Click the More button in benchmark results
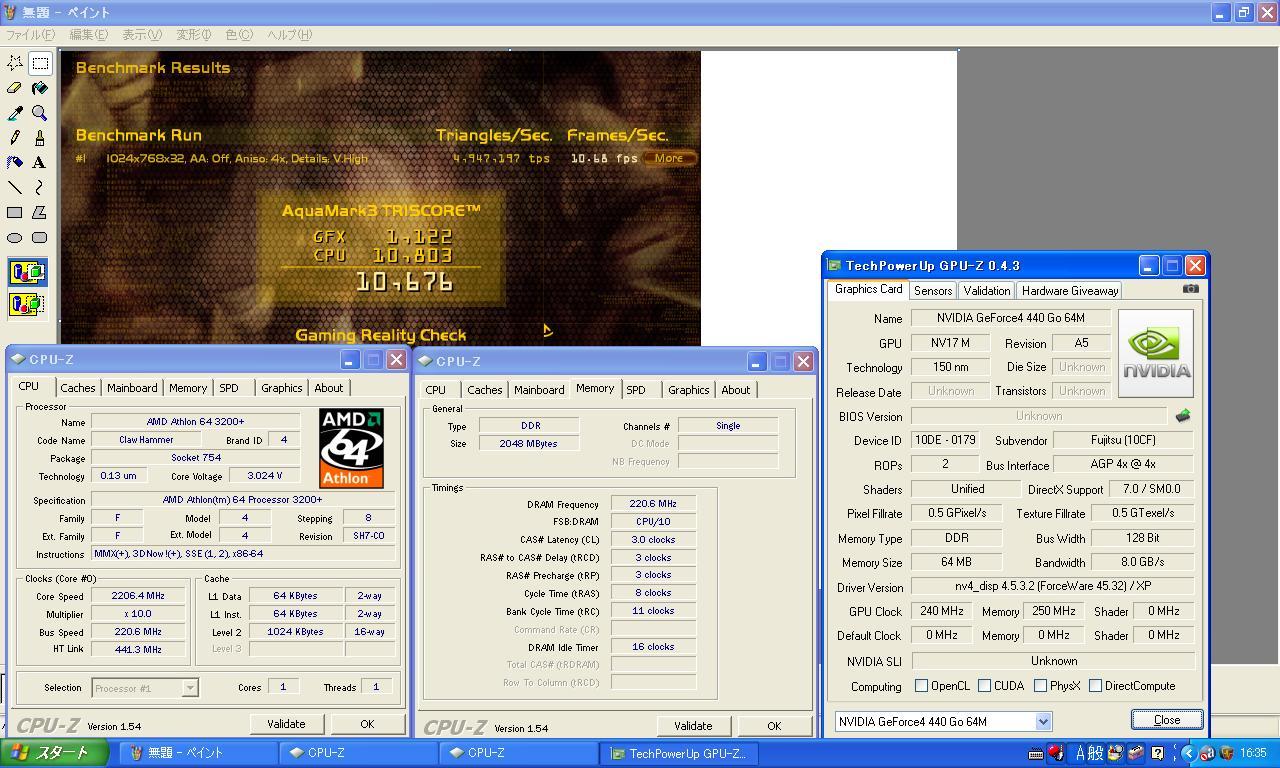The image size is (1280, 768). (x=669, y=158)
